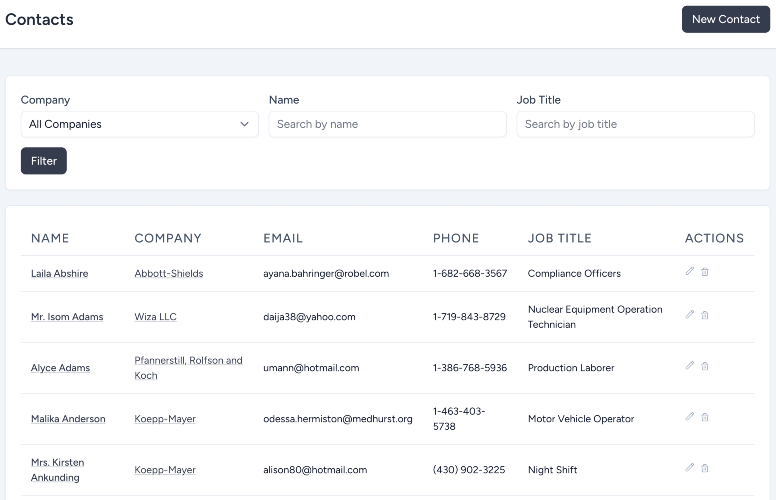The image size is (776, 500).
Task: Click phone number 1-463-403-5738
Action: [x=459, y=419]
